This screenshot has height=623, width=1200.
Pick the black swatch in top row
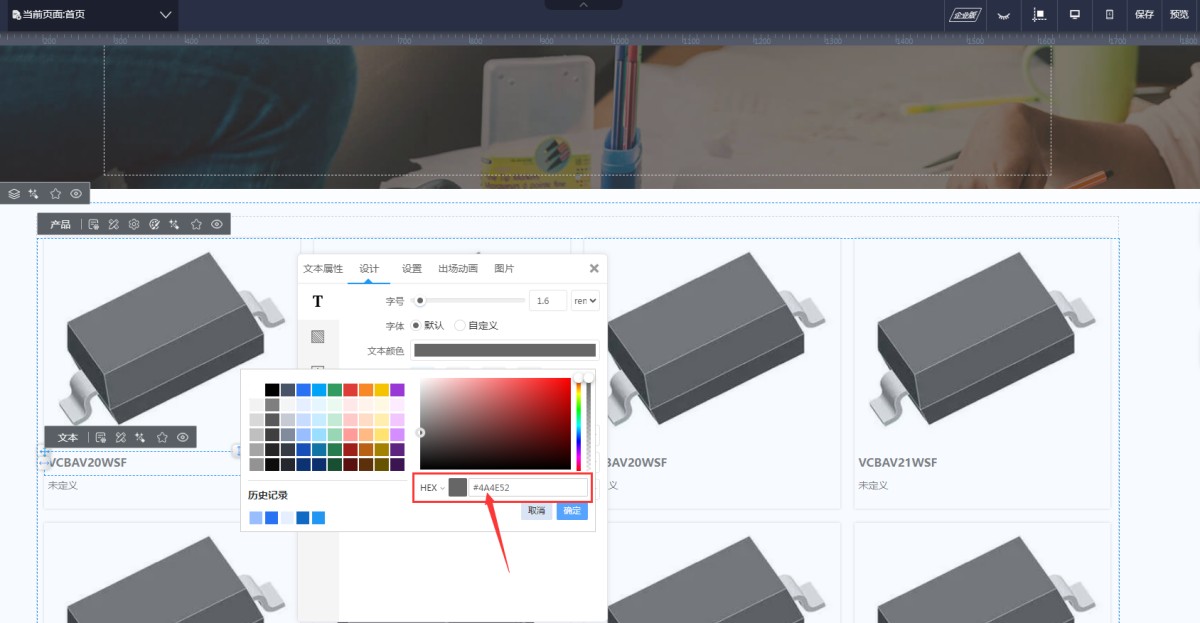[x=272, y=390]
